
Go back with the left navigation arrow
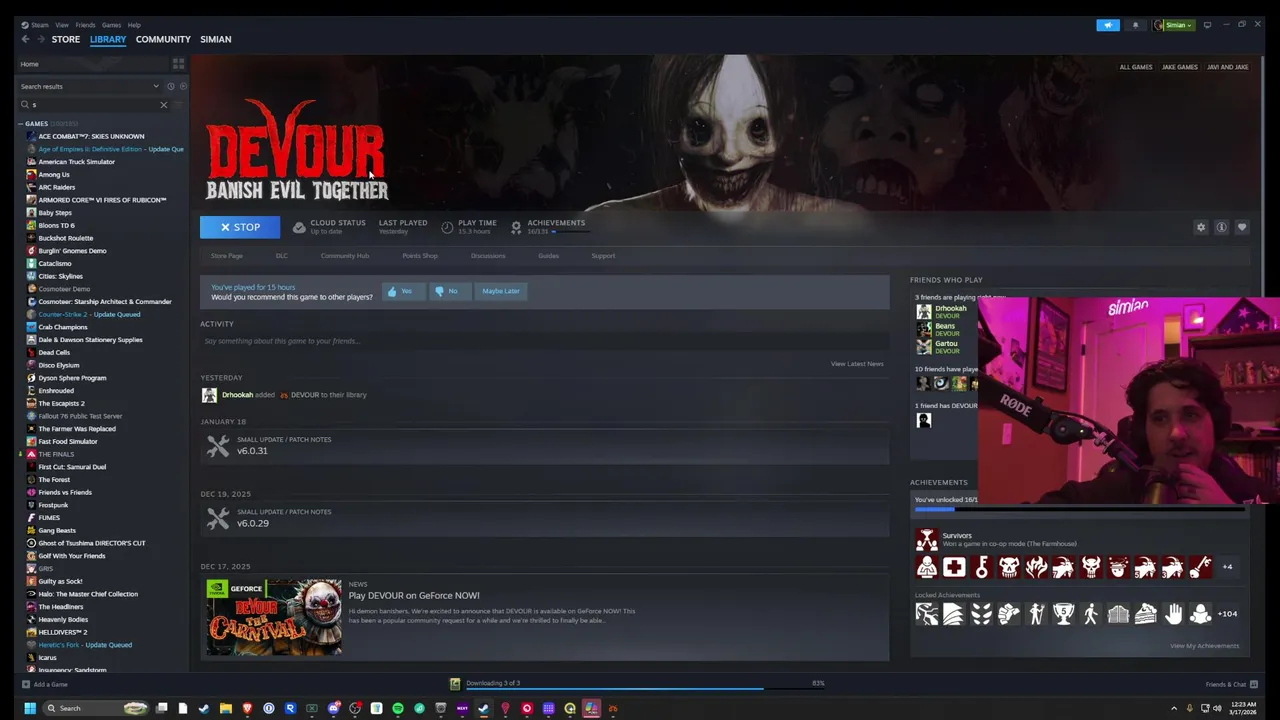click(25, 39)
